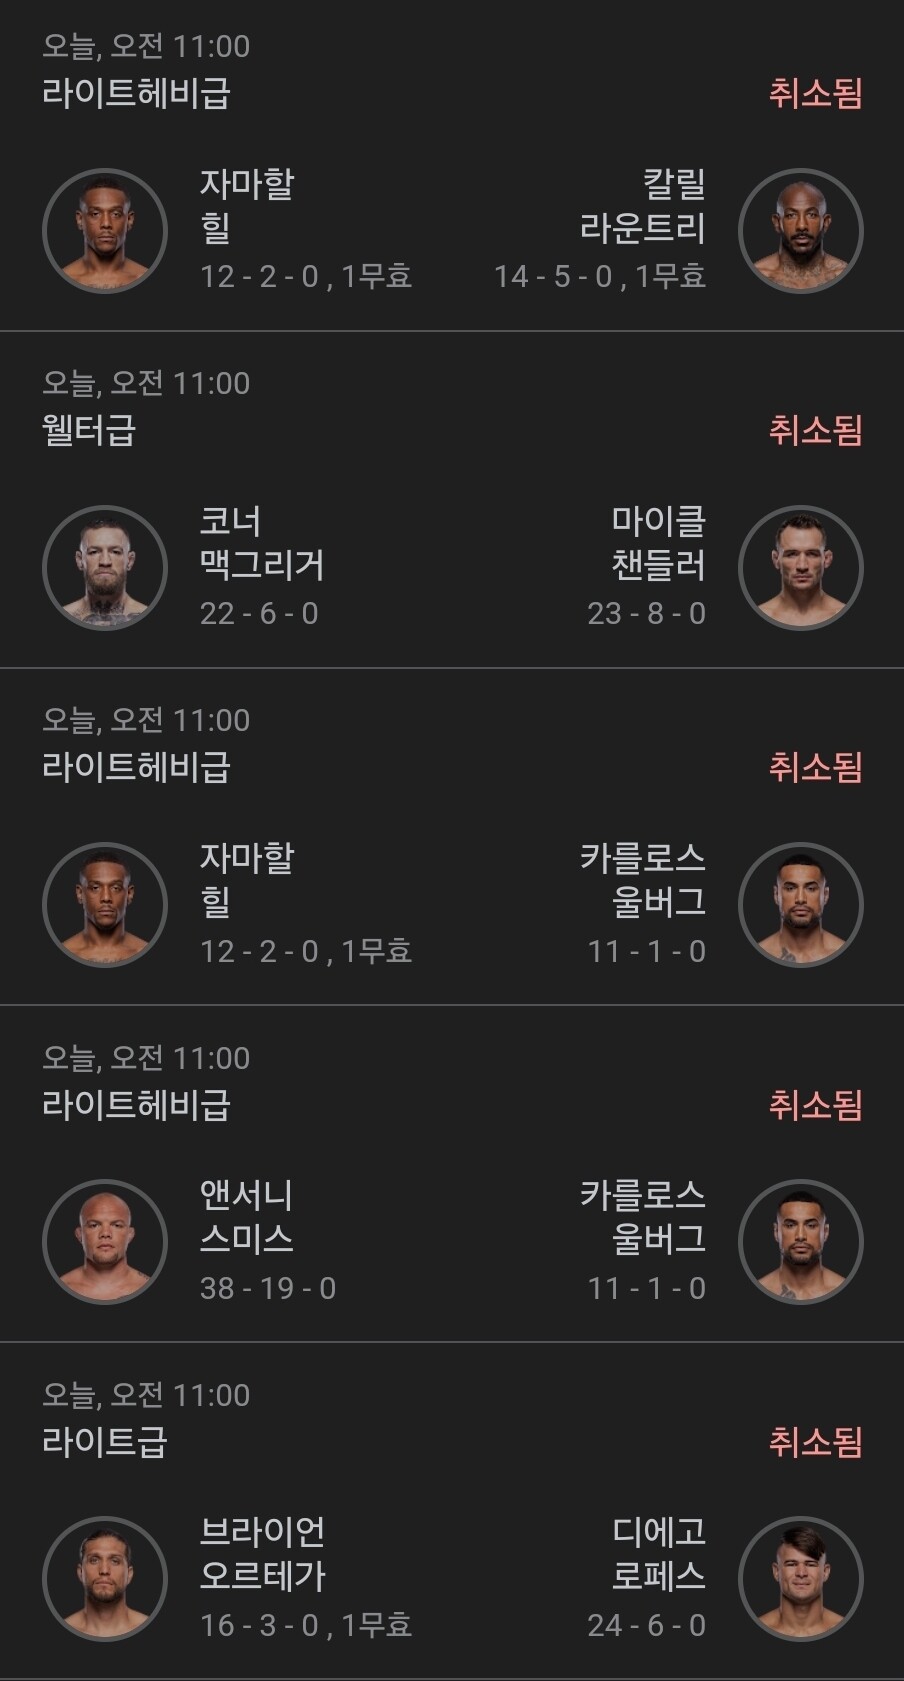The width and height of the screenshot is (904, 1681).
Task: Click the 칼릴 라운트리 name text
Action: 643,206
